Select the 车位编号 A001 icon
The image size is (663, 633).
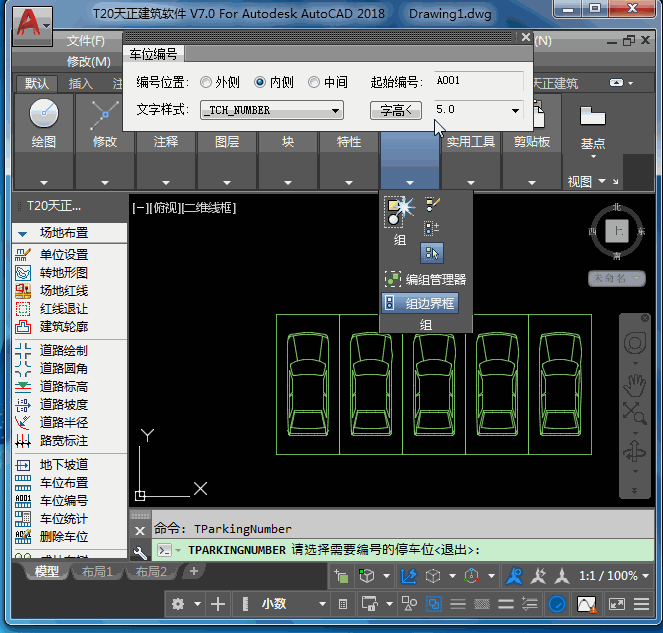23,501
